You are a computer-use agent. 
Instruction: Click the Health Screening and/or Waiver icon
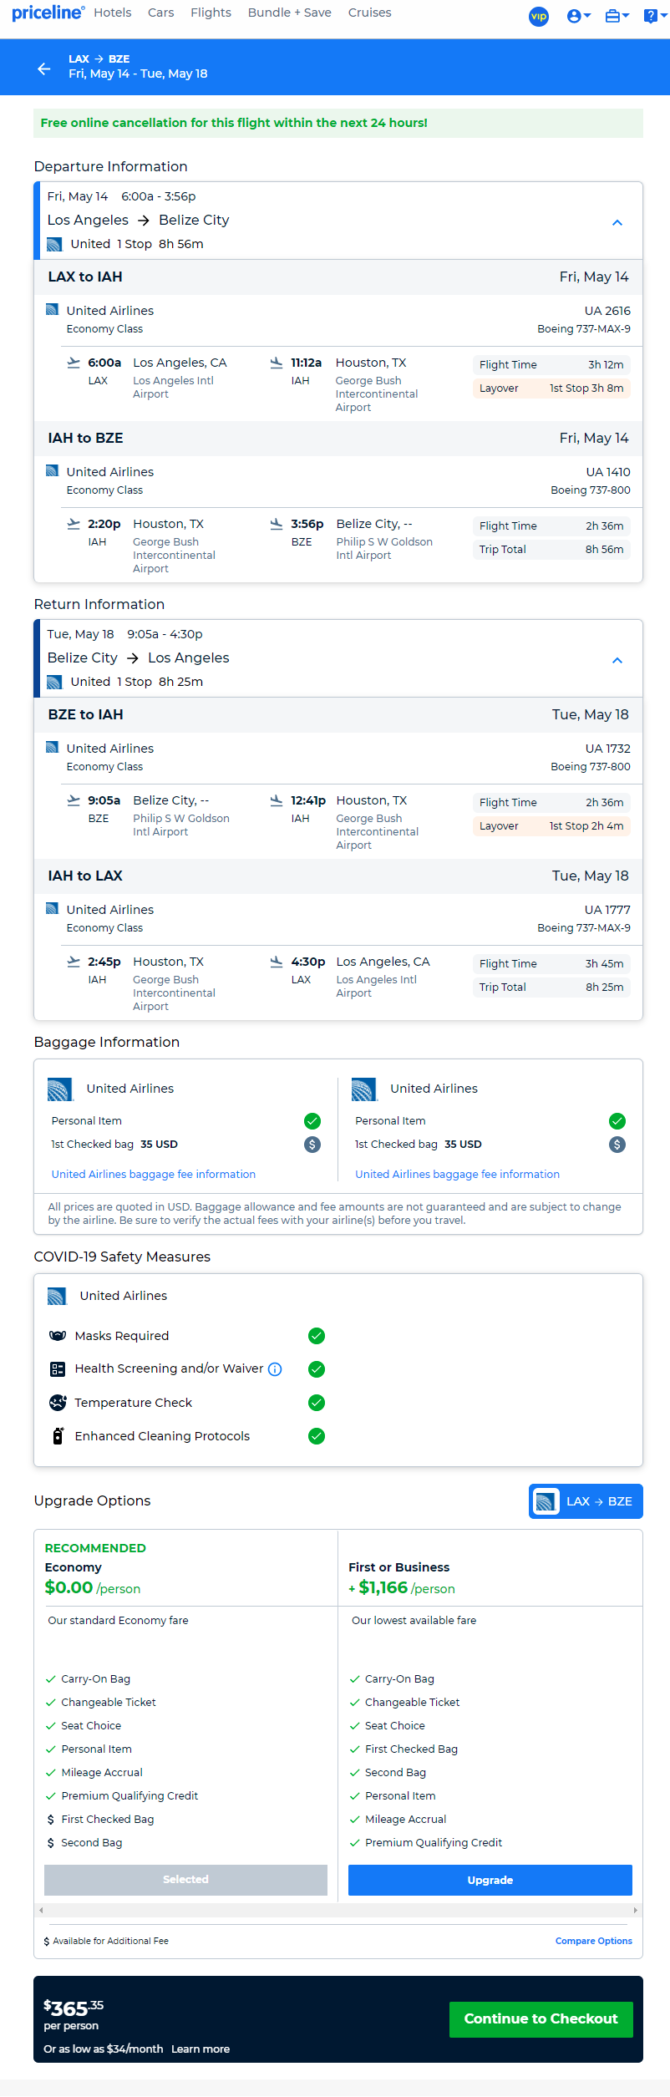(x=57, y=1369)
